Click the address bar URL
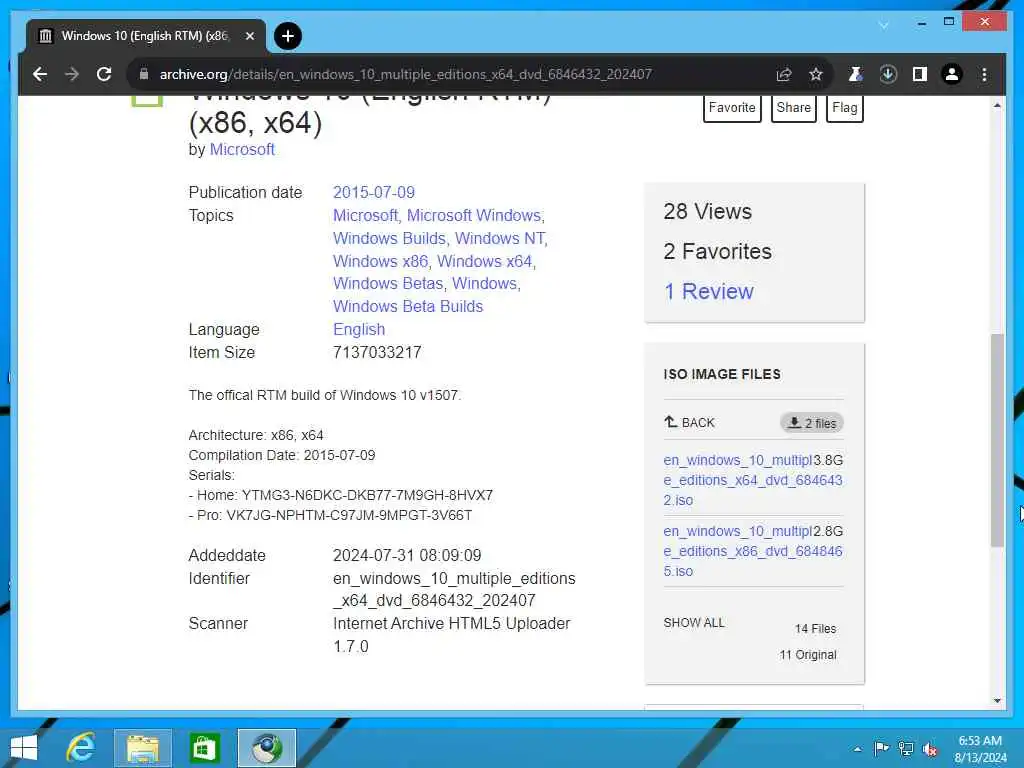Screen dimensions: 1024x768 [x=406, y=74]
